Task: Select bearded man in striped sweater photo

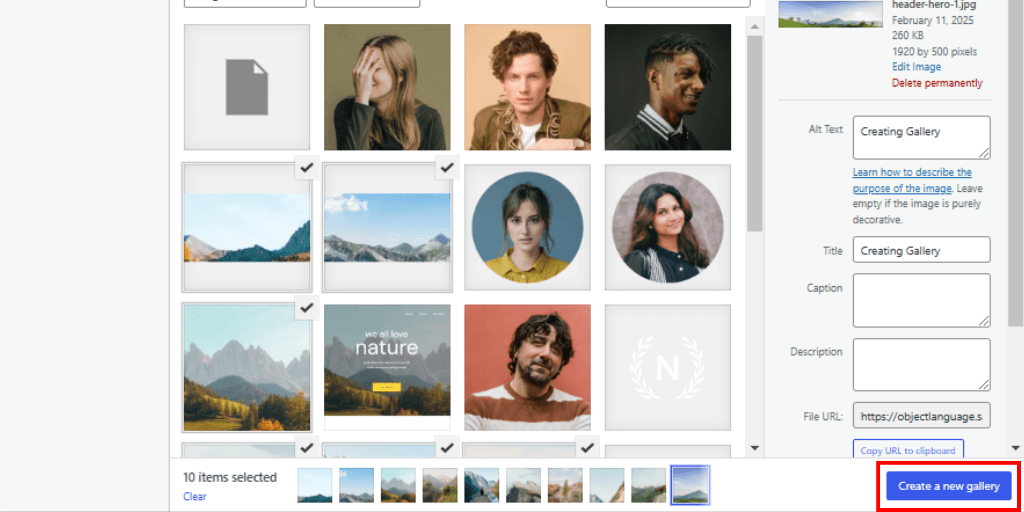Action: click(x=528, y=368)
